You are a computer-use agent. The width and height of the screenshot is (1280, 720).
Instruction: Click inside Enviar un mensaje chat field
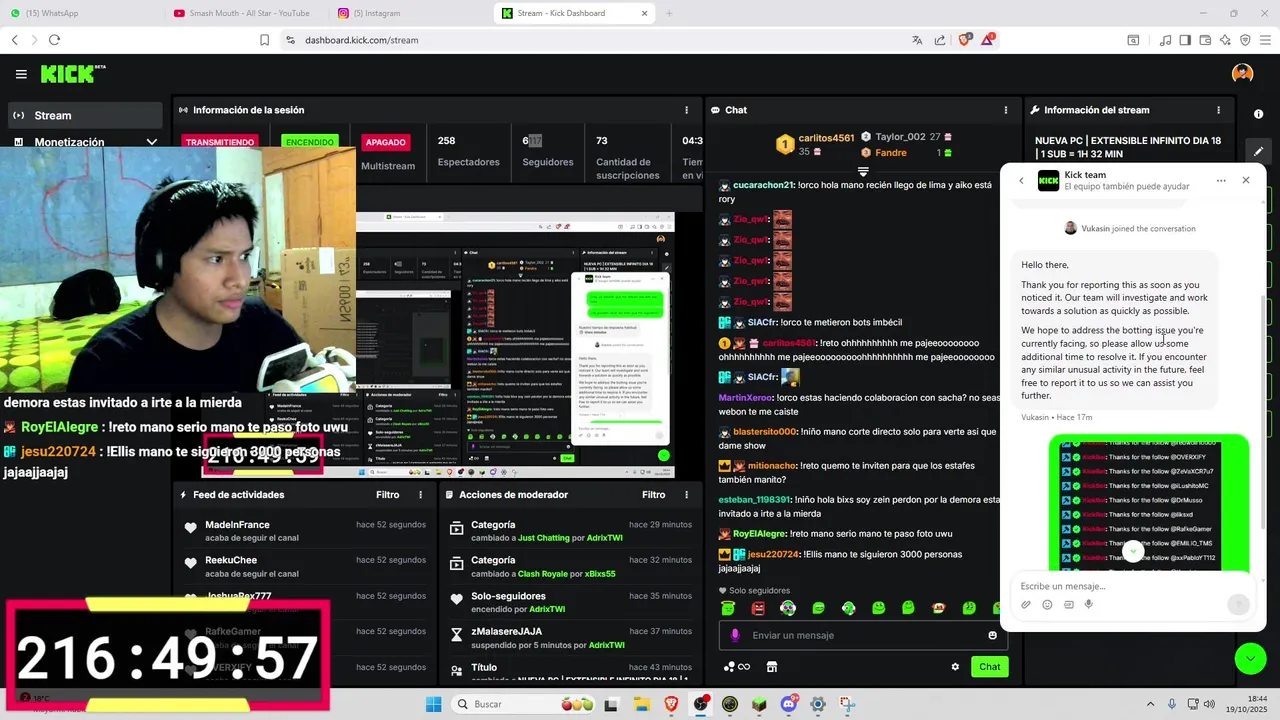pyautogui.click(x=865, y=635)
